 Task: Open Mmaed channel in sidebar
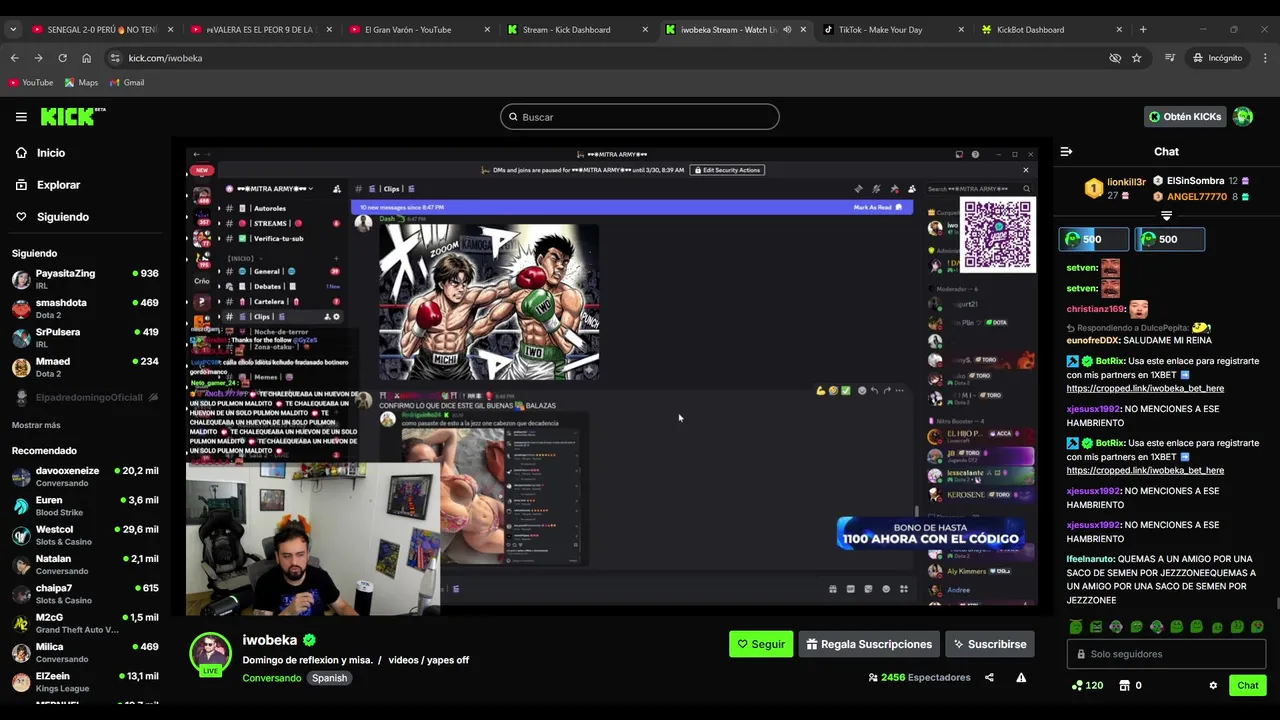coord(85,367)
